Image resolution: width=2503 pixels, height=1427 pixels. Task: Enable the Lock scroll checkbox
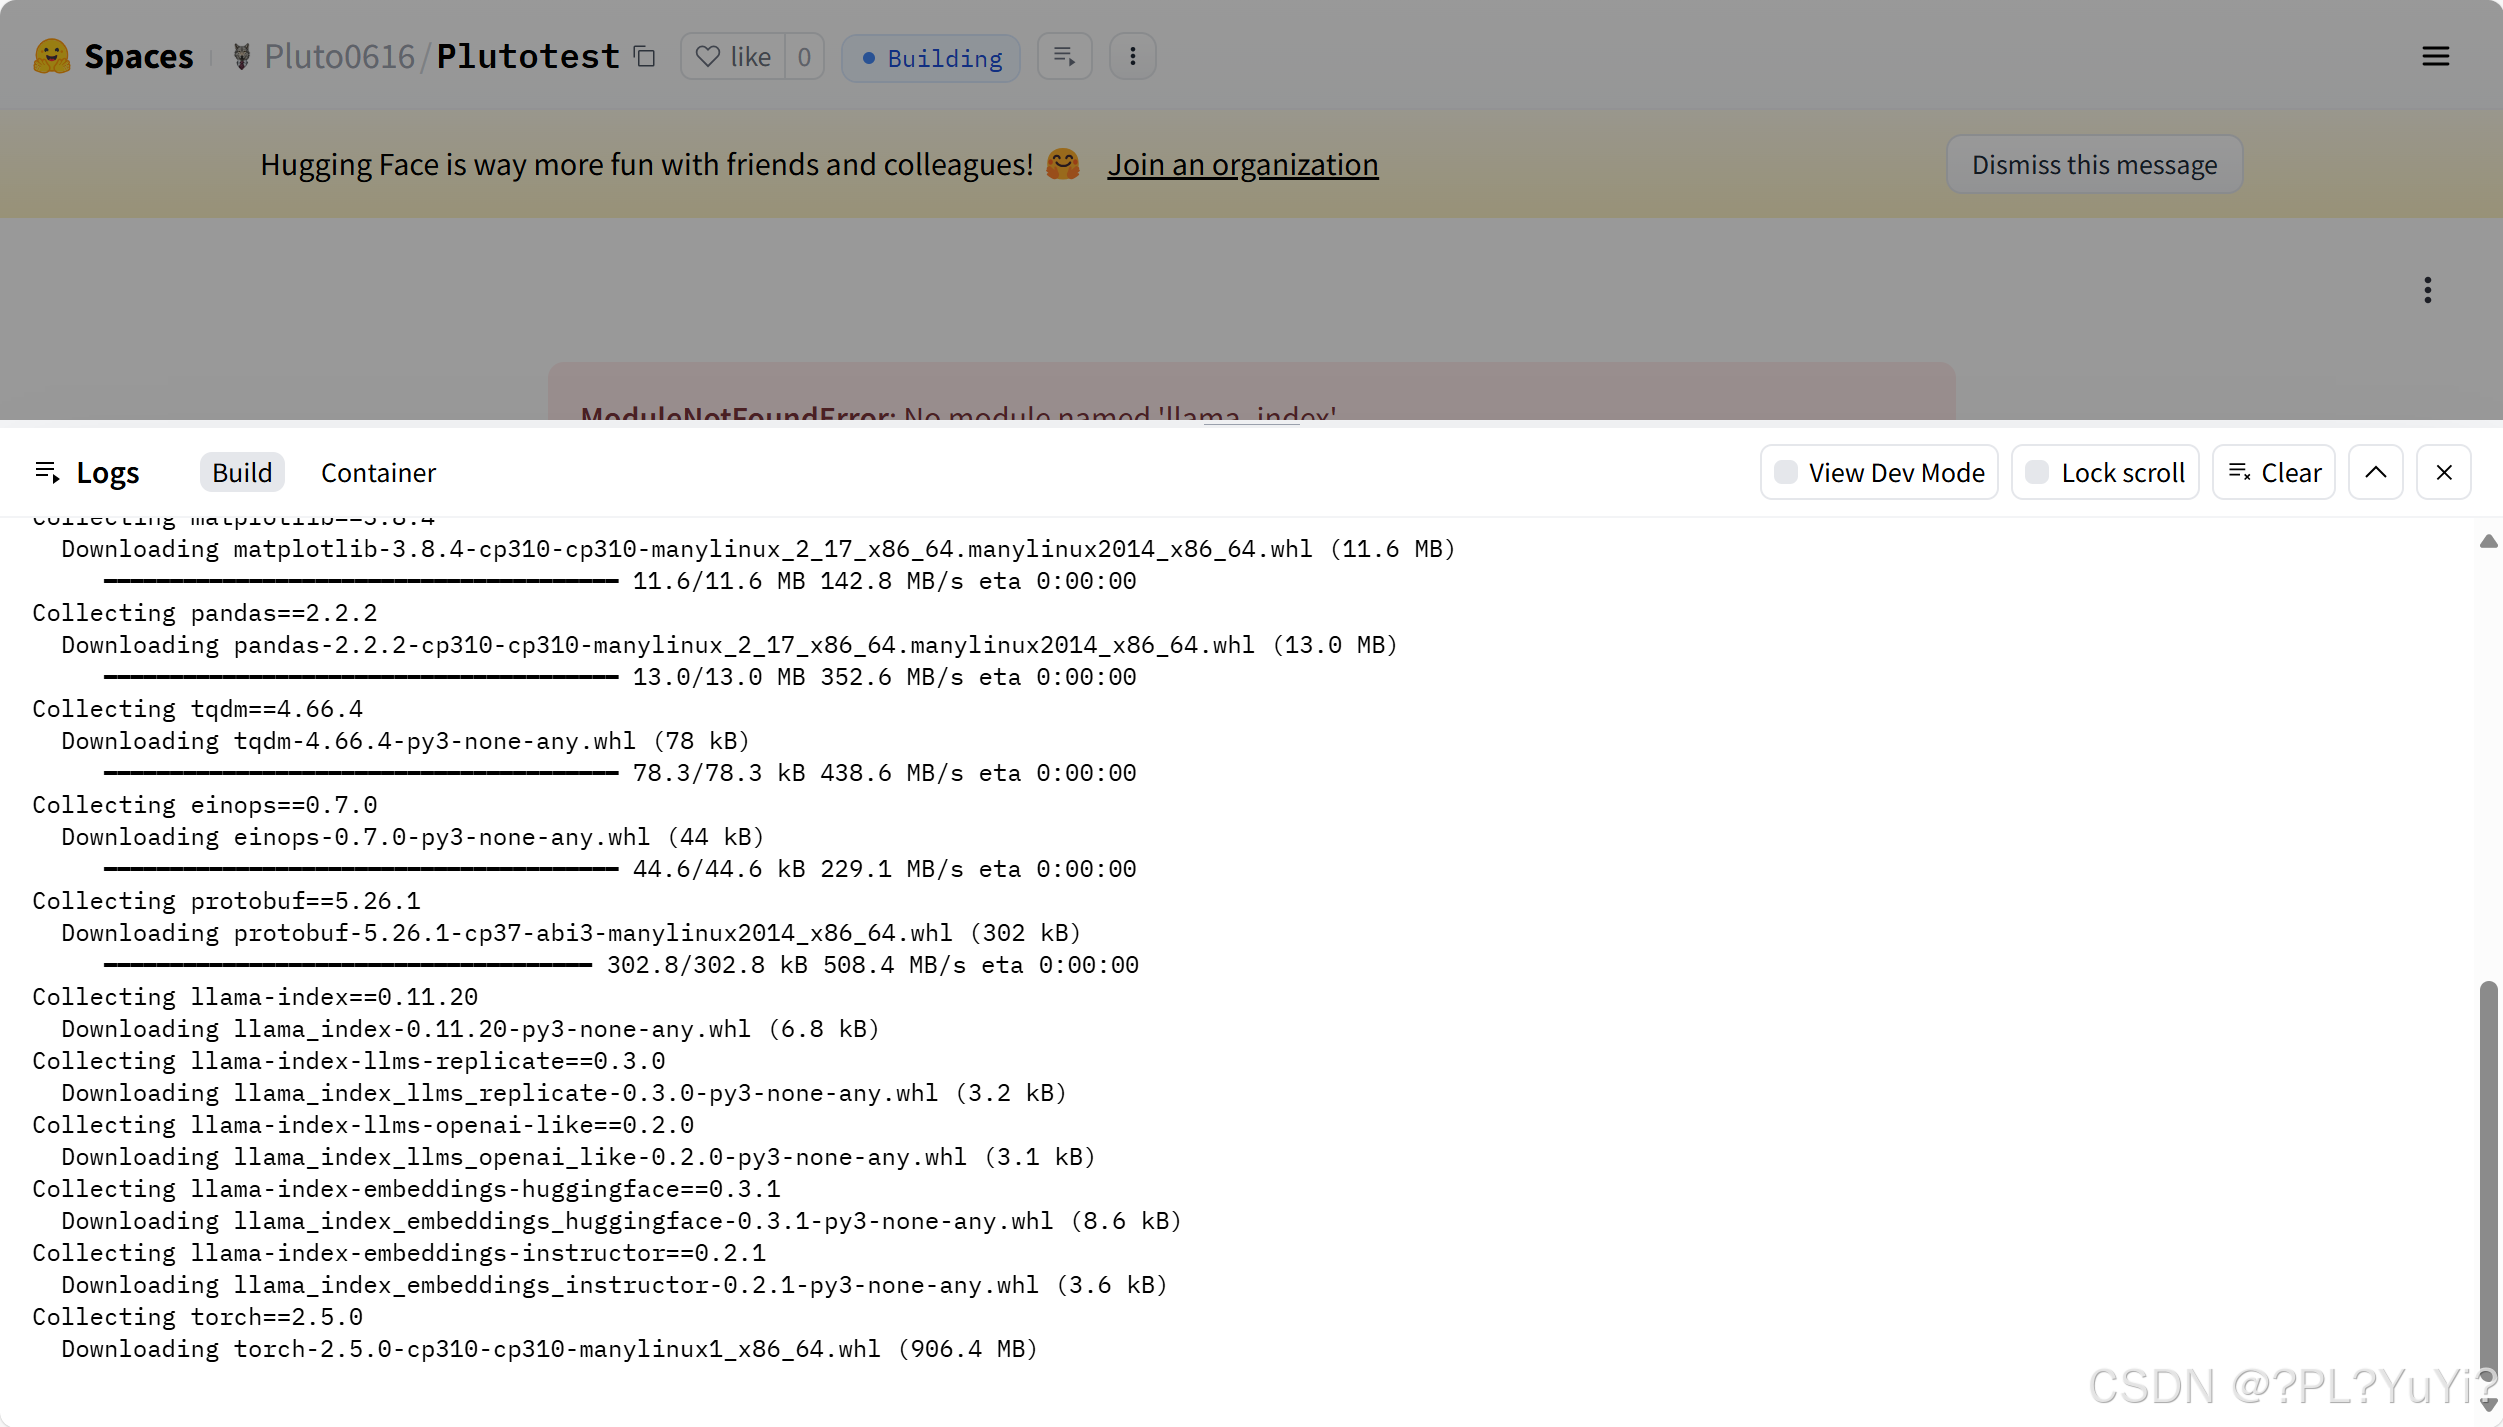(x=2037, y=471)
